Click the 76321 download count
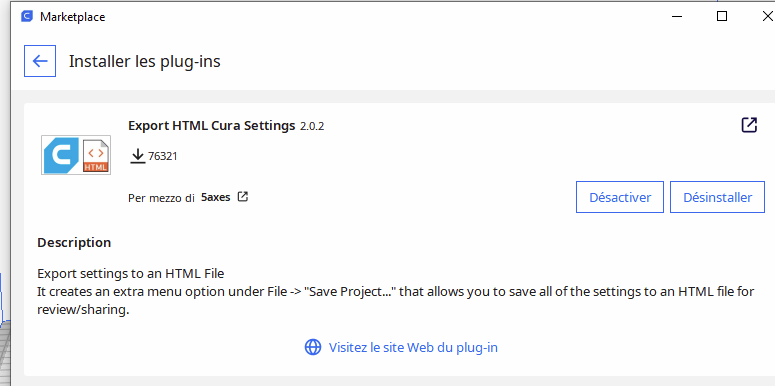 [x=163, y=157]
